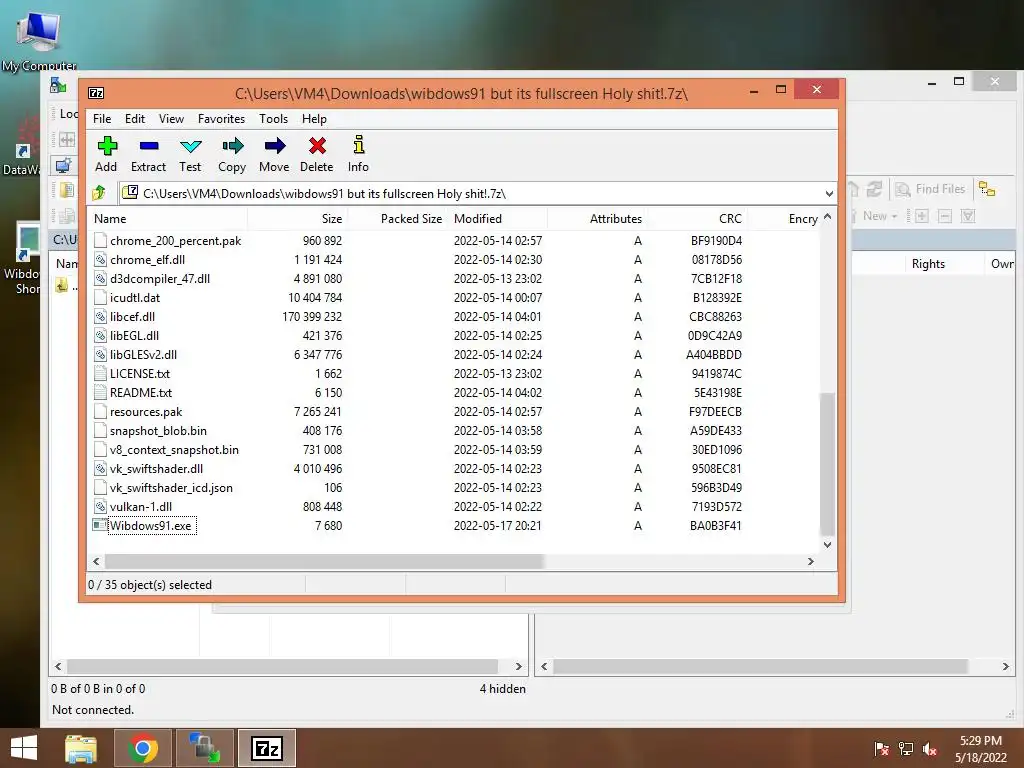Click the vertical scrollbar thumb
The width and height of the screenshot is (1024, 768).
tap(827, 464)
